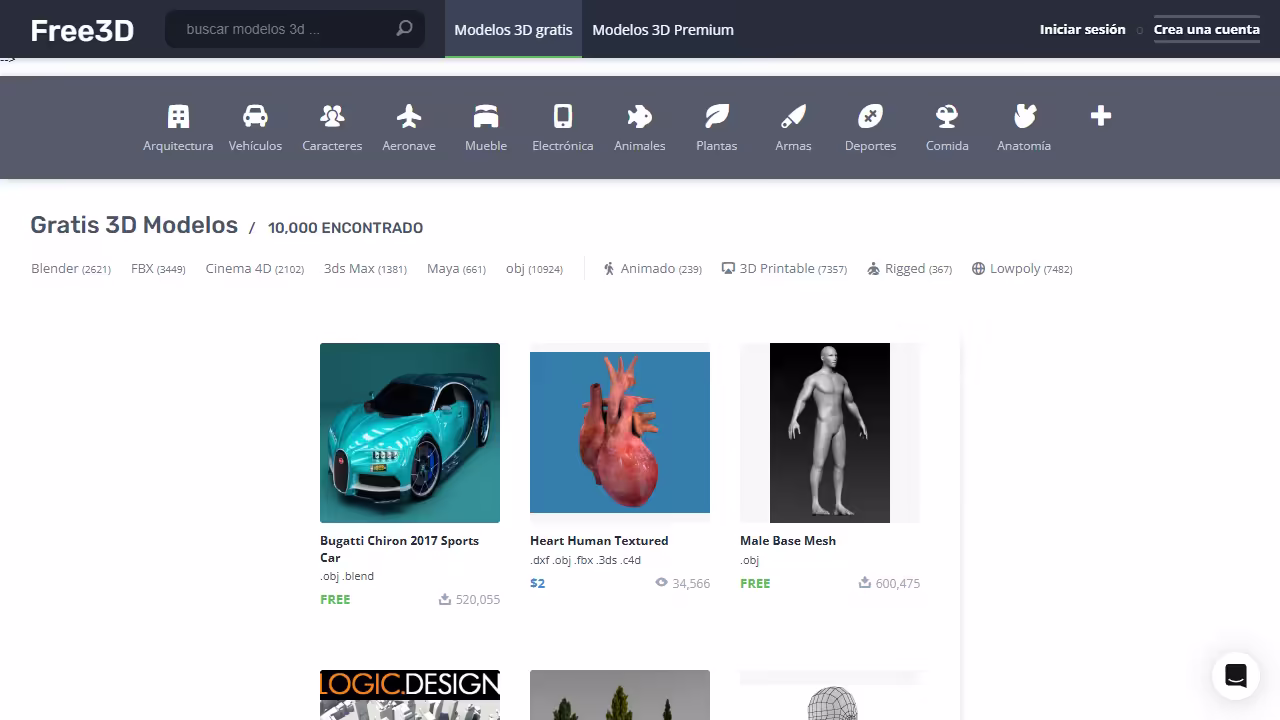Open the Arquitectura category icon
The width and height of the screenshot is (1280, 720).
point(178,116)
